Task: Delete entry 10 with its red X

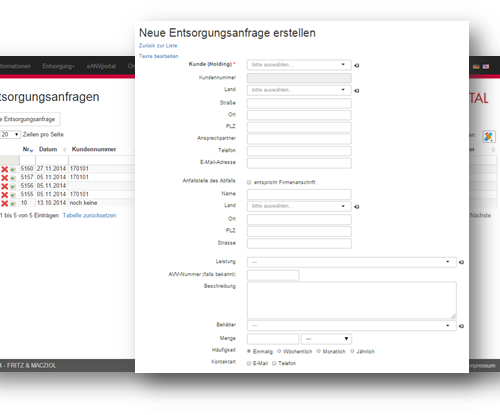Action: click(5, 203)
